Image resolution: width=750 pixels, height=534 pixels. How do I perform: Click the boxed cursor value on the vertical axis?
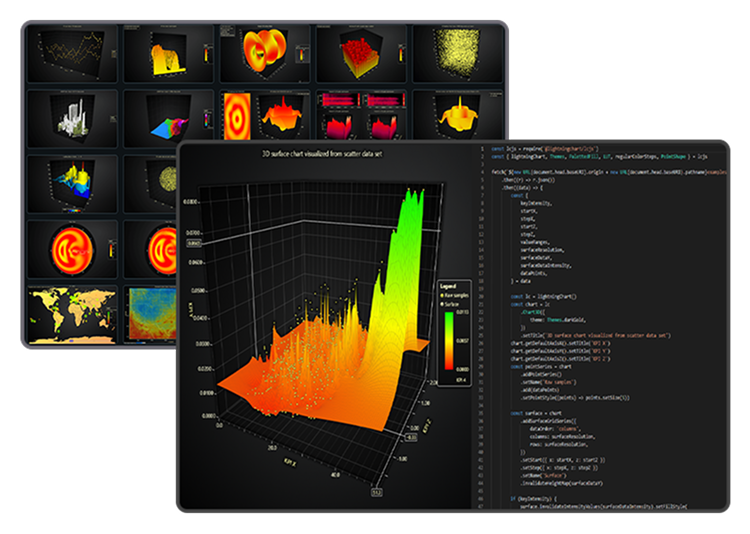[x=194, y=243]
